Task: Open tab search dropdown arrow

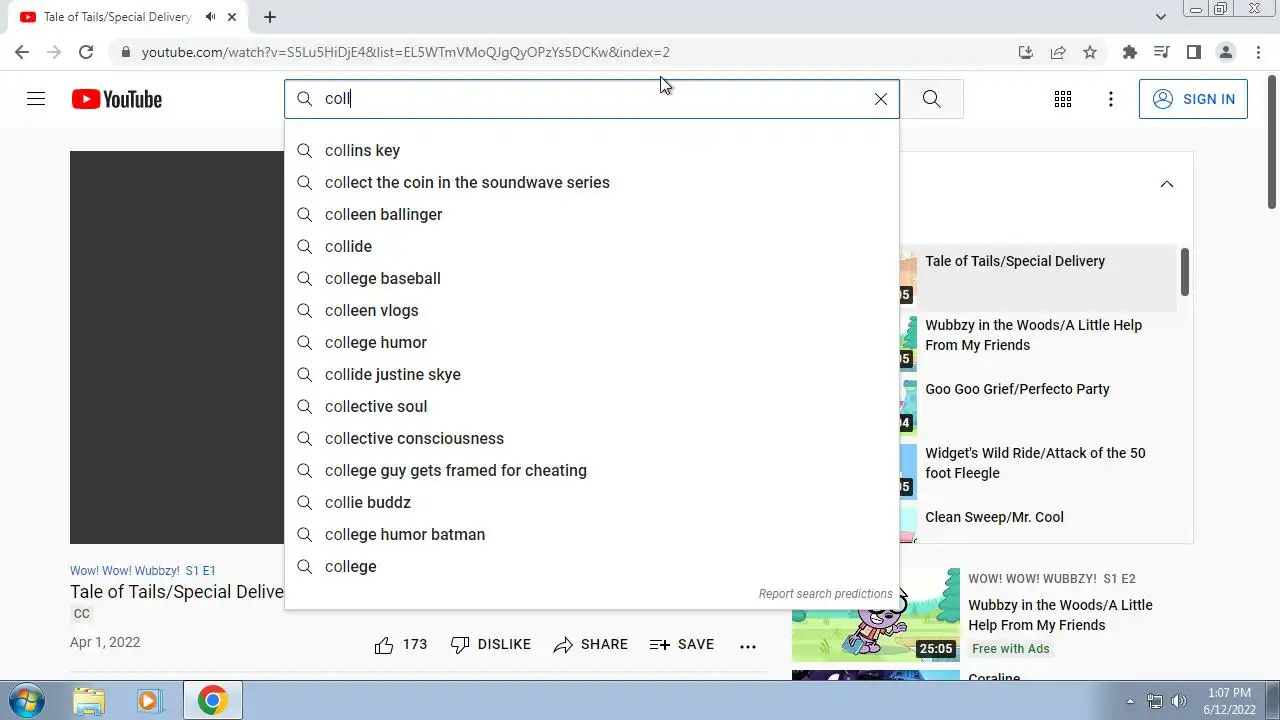Action: (x=1161, y=17)
